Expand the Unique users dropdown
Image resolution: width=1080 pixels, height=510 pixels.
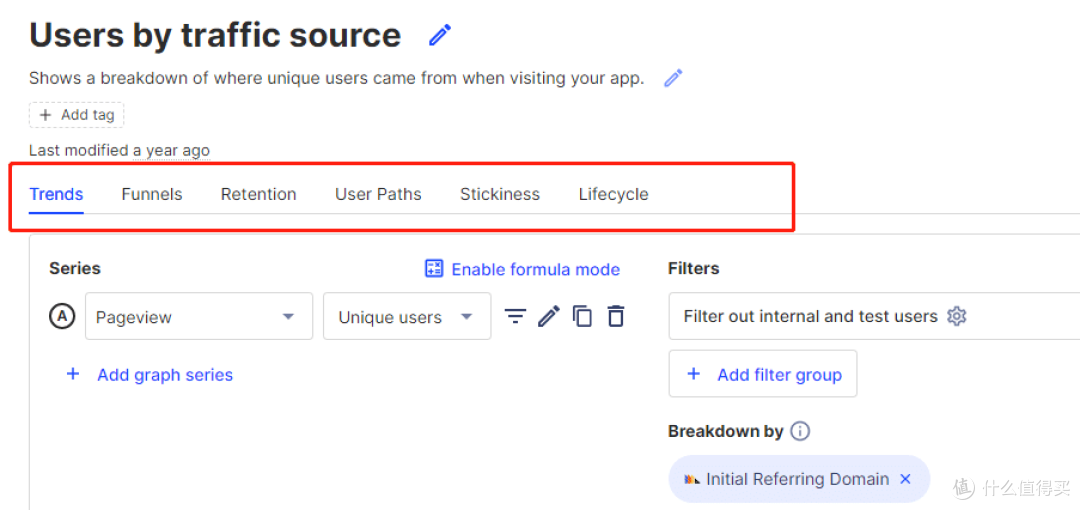point(406,317)
